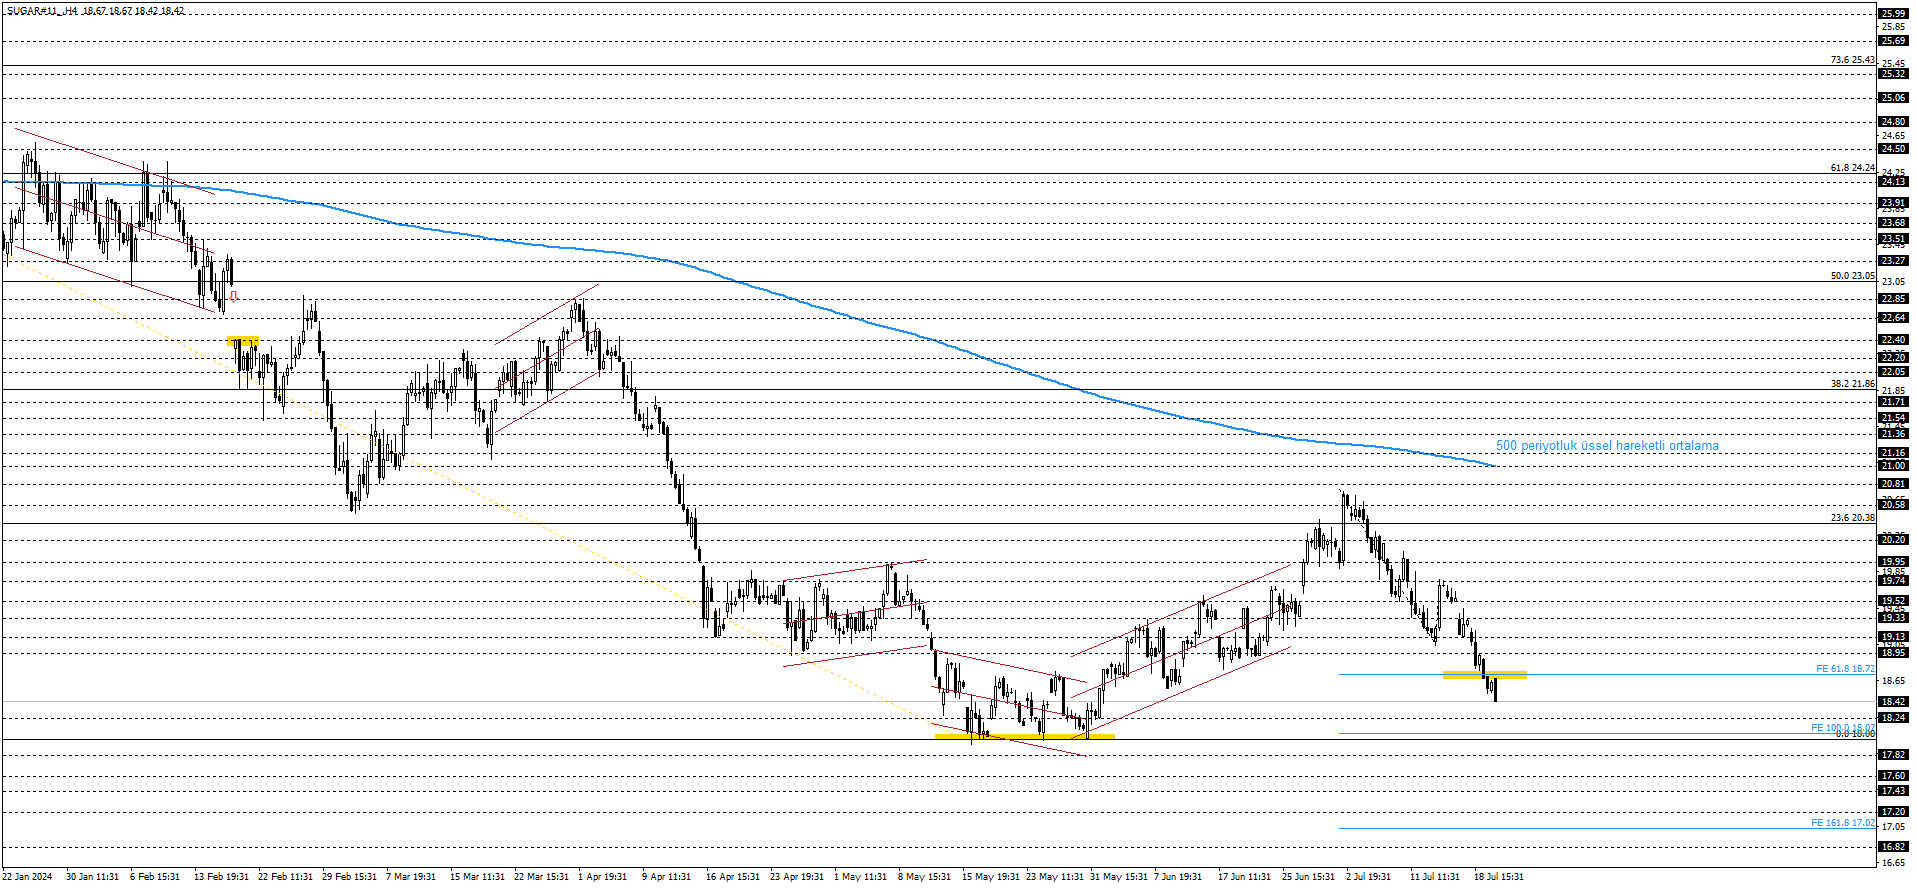Click the 21.71 price tag on scale
Screen dimensions: 1916x888
[x=1893, y=402]
